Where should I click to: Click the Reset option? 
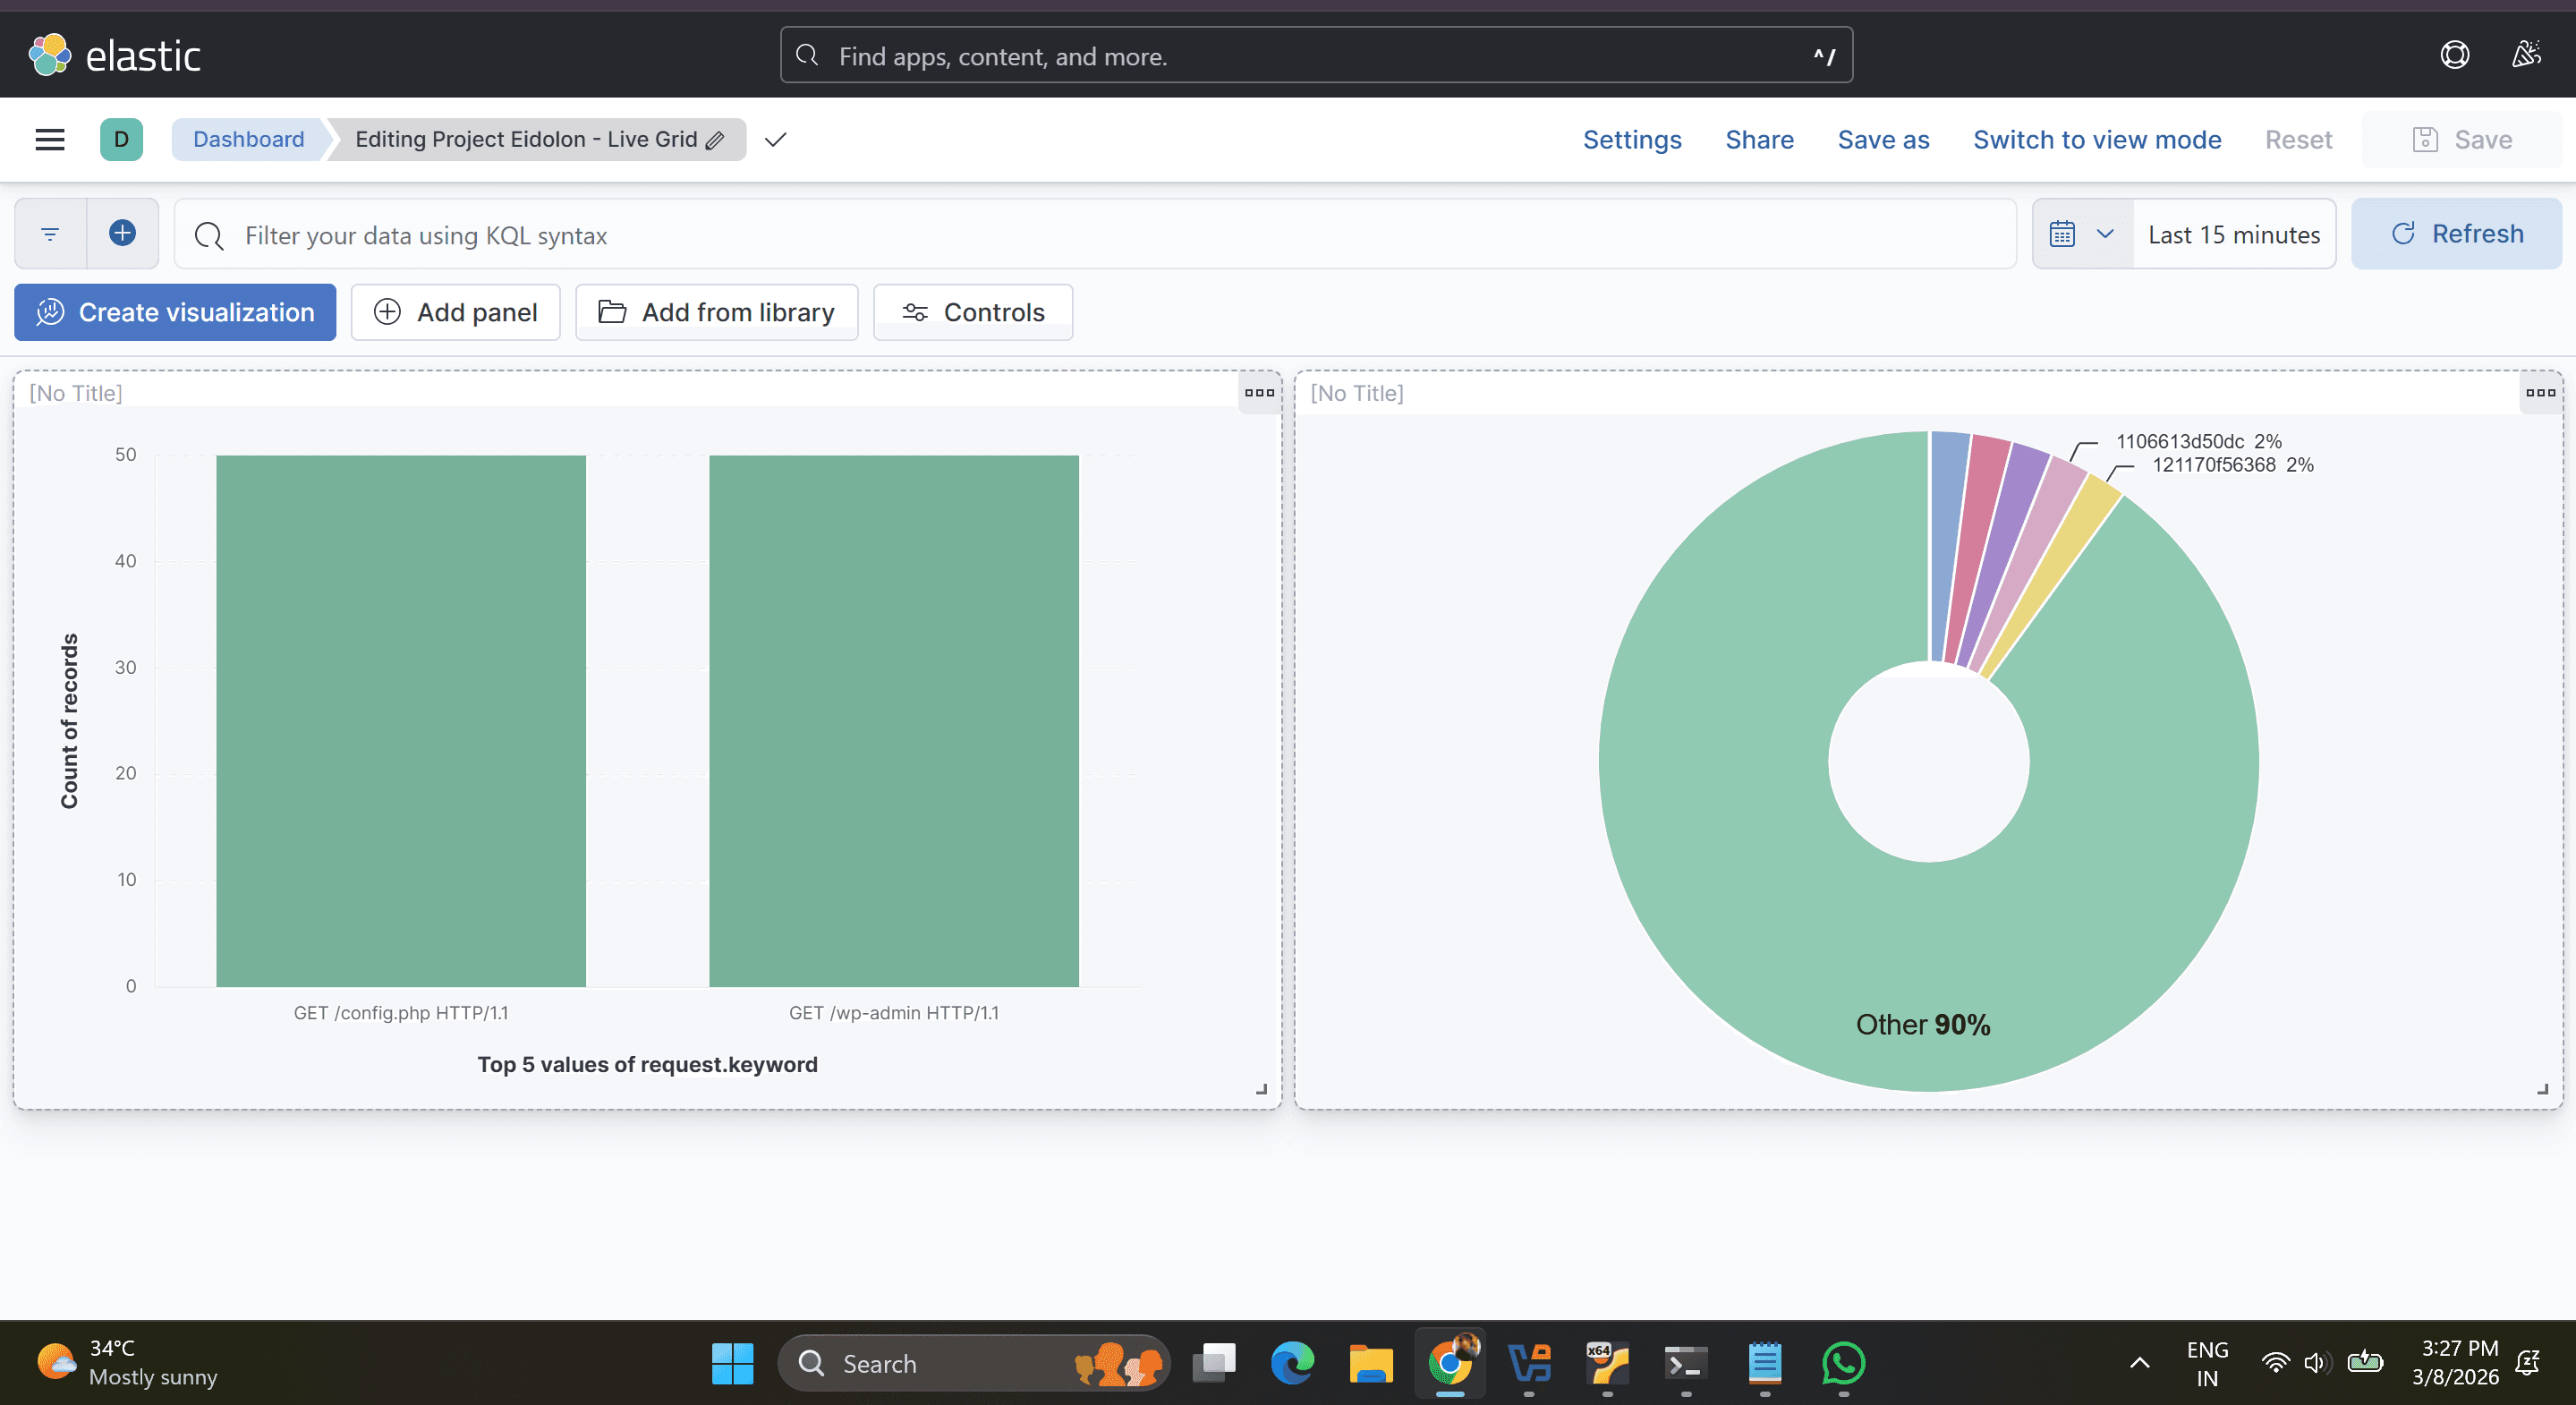[x=2298, y=139]
